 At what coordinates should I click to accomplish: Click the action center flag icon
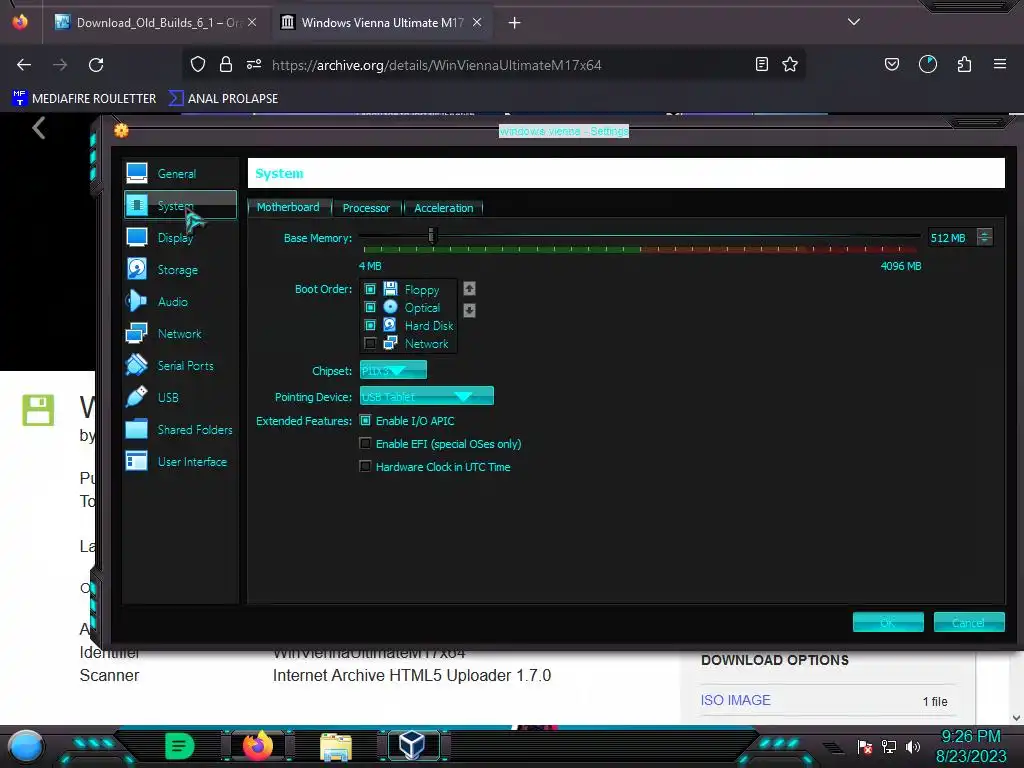[x=865, y=746]
